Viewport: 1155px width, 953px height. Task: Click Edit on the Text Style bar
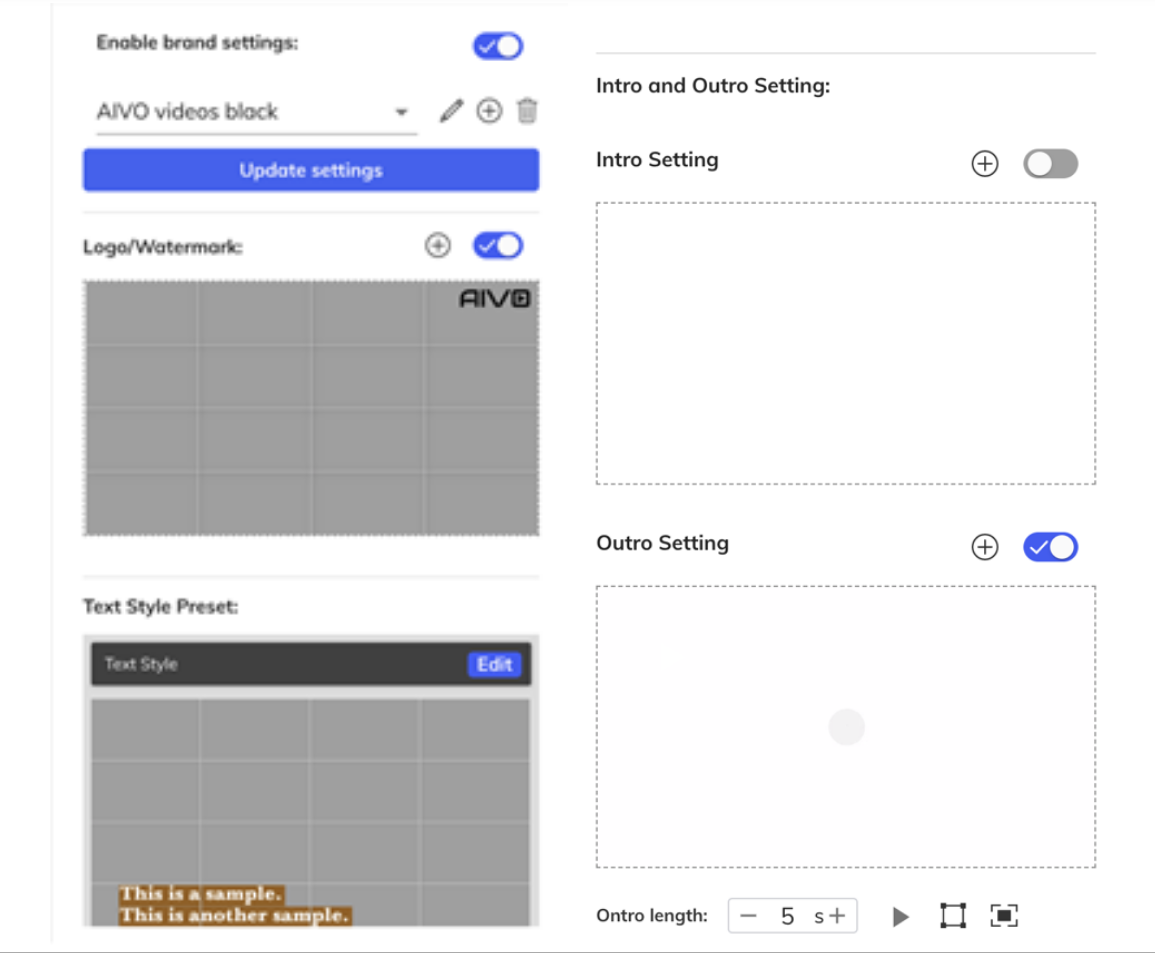(x=494, y=665)
